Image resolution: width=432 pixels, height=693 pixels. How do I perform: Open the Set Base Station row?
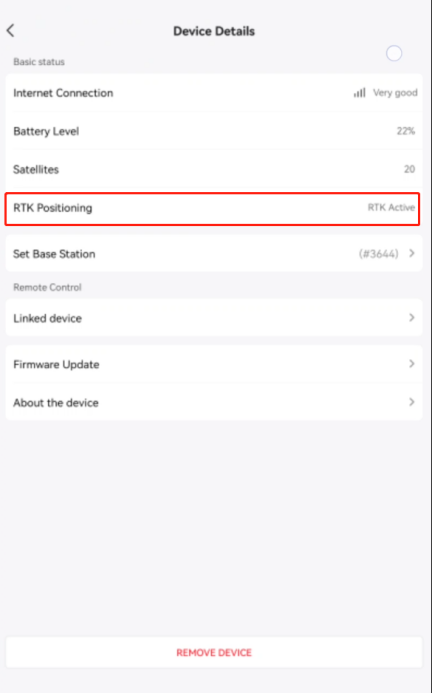click(x=214, y=253)
